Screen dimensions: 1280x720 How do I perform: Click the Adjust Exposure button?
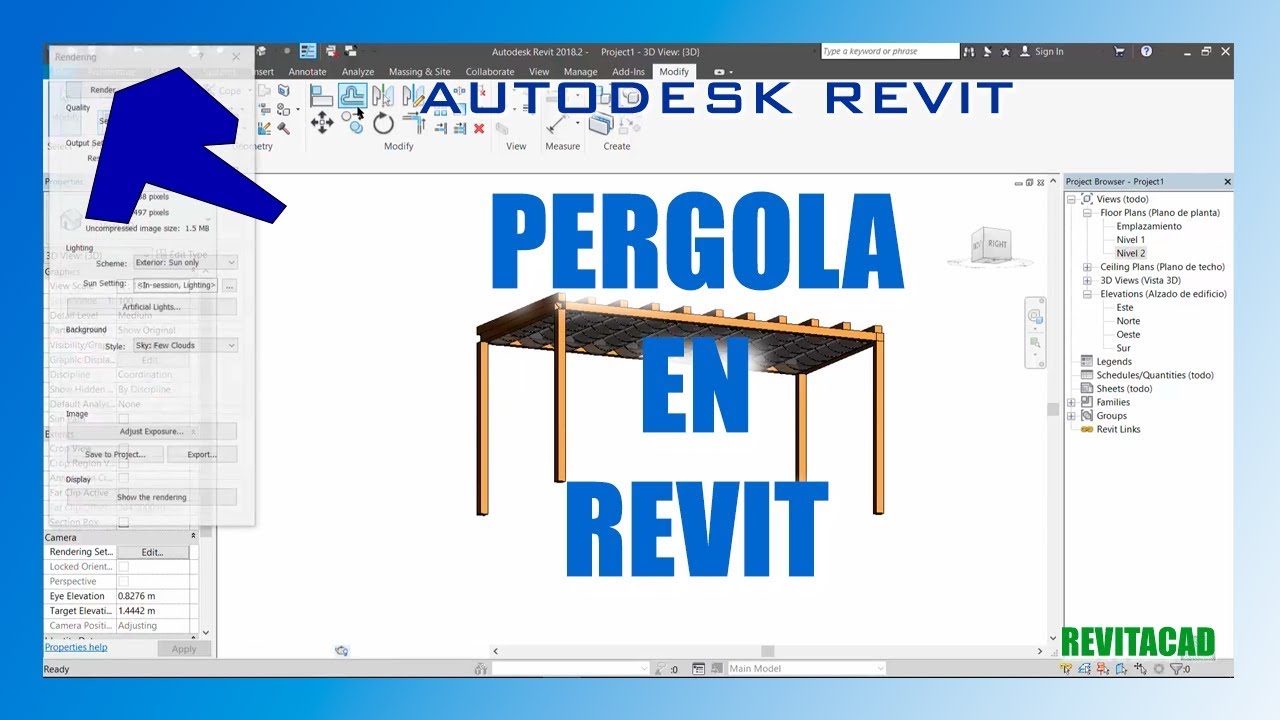pyautogui.click(x=152, y=432)
